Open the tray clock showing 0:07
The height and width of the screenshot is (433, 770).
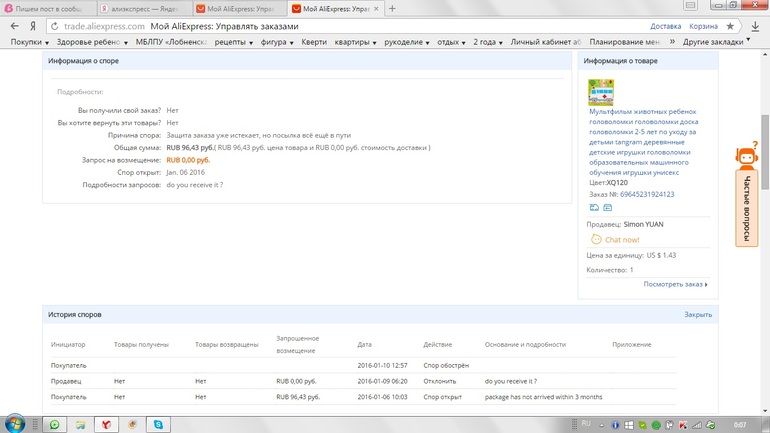[x=740, y=425]
